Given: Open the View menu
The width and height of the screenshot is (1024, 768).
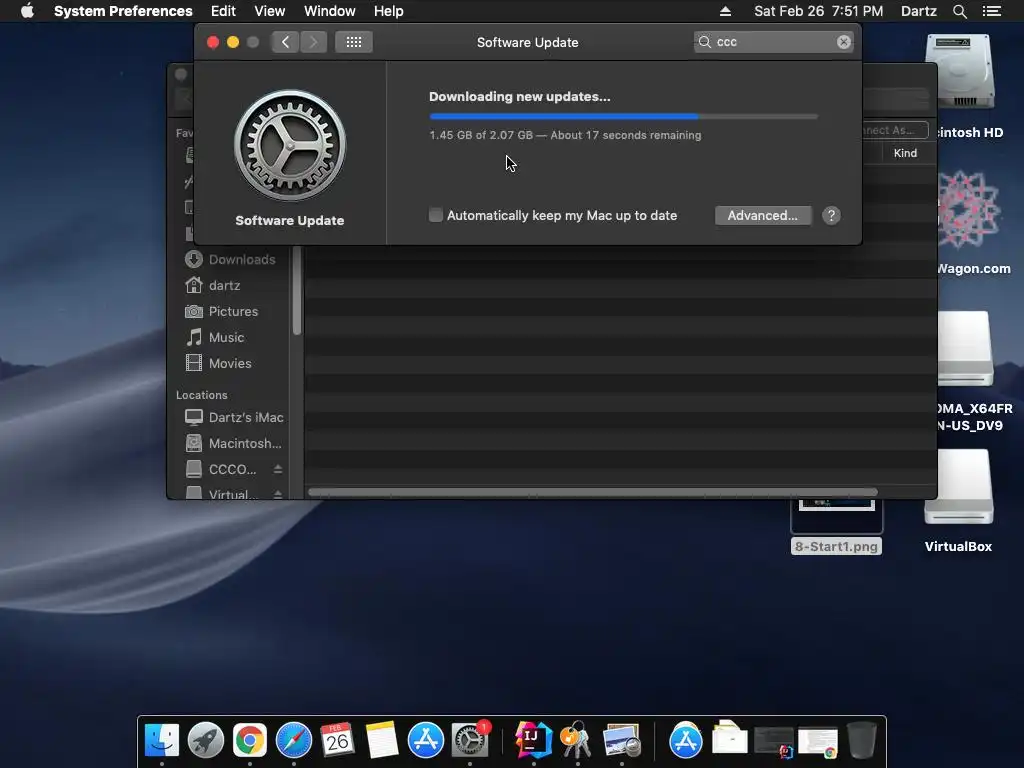Looking at the screenshot, I should [x=270, y=11].
